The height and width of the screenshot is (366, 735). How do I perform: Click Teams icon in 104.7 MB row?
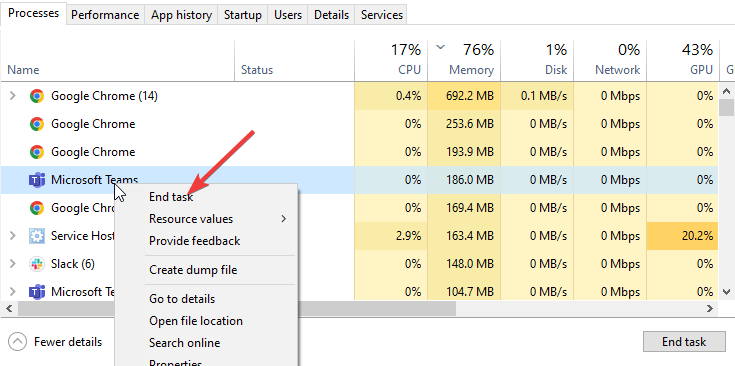click(37, 292)
